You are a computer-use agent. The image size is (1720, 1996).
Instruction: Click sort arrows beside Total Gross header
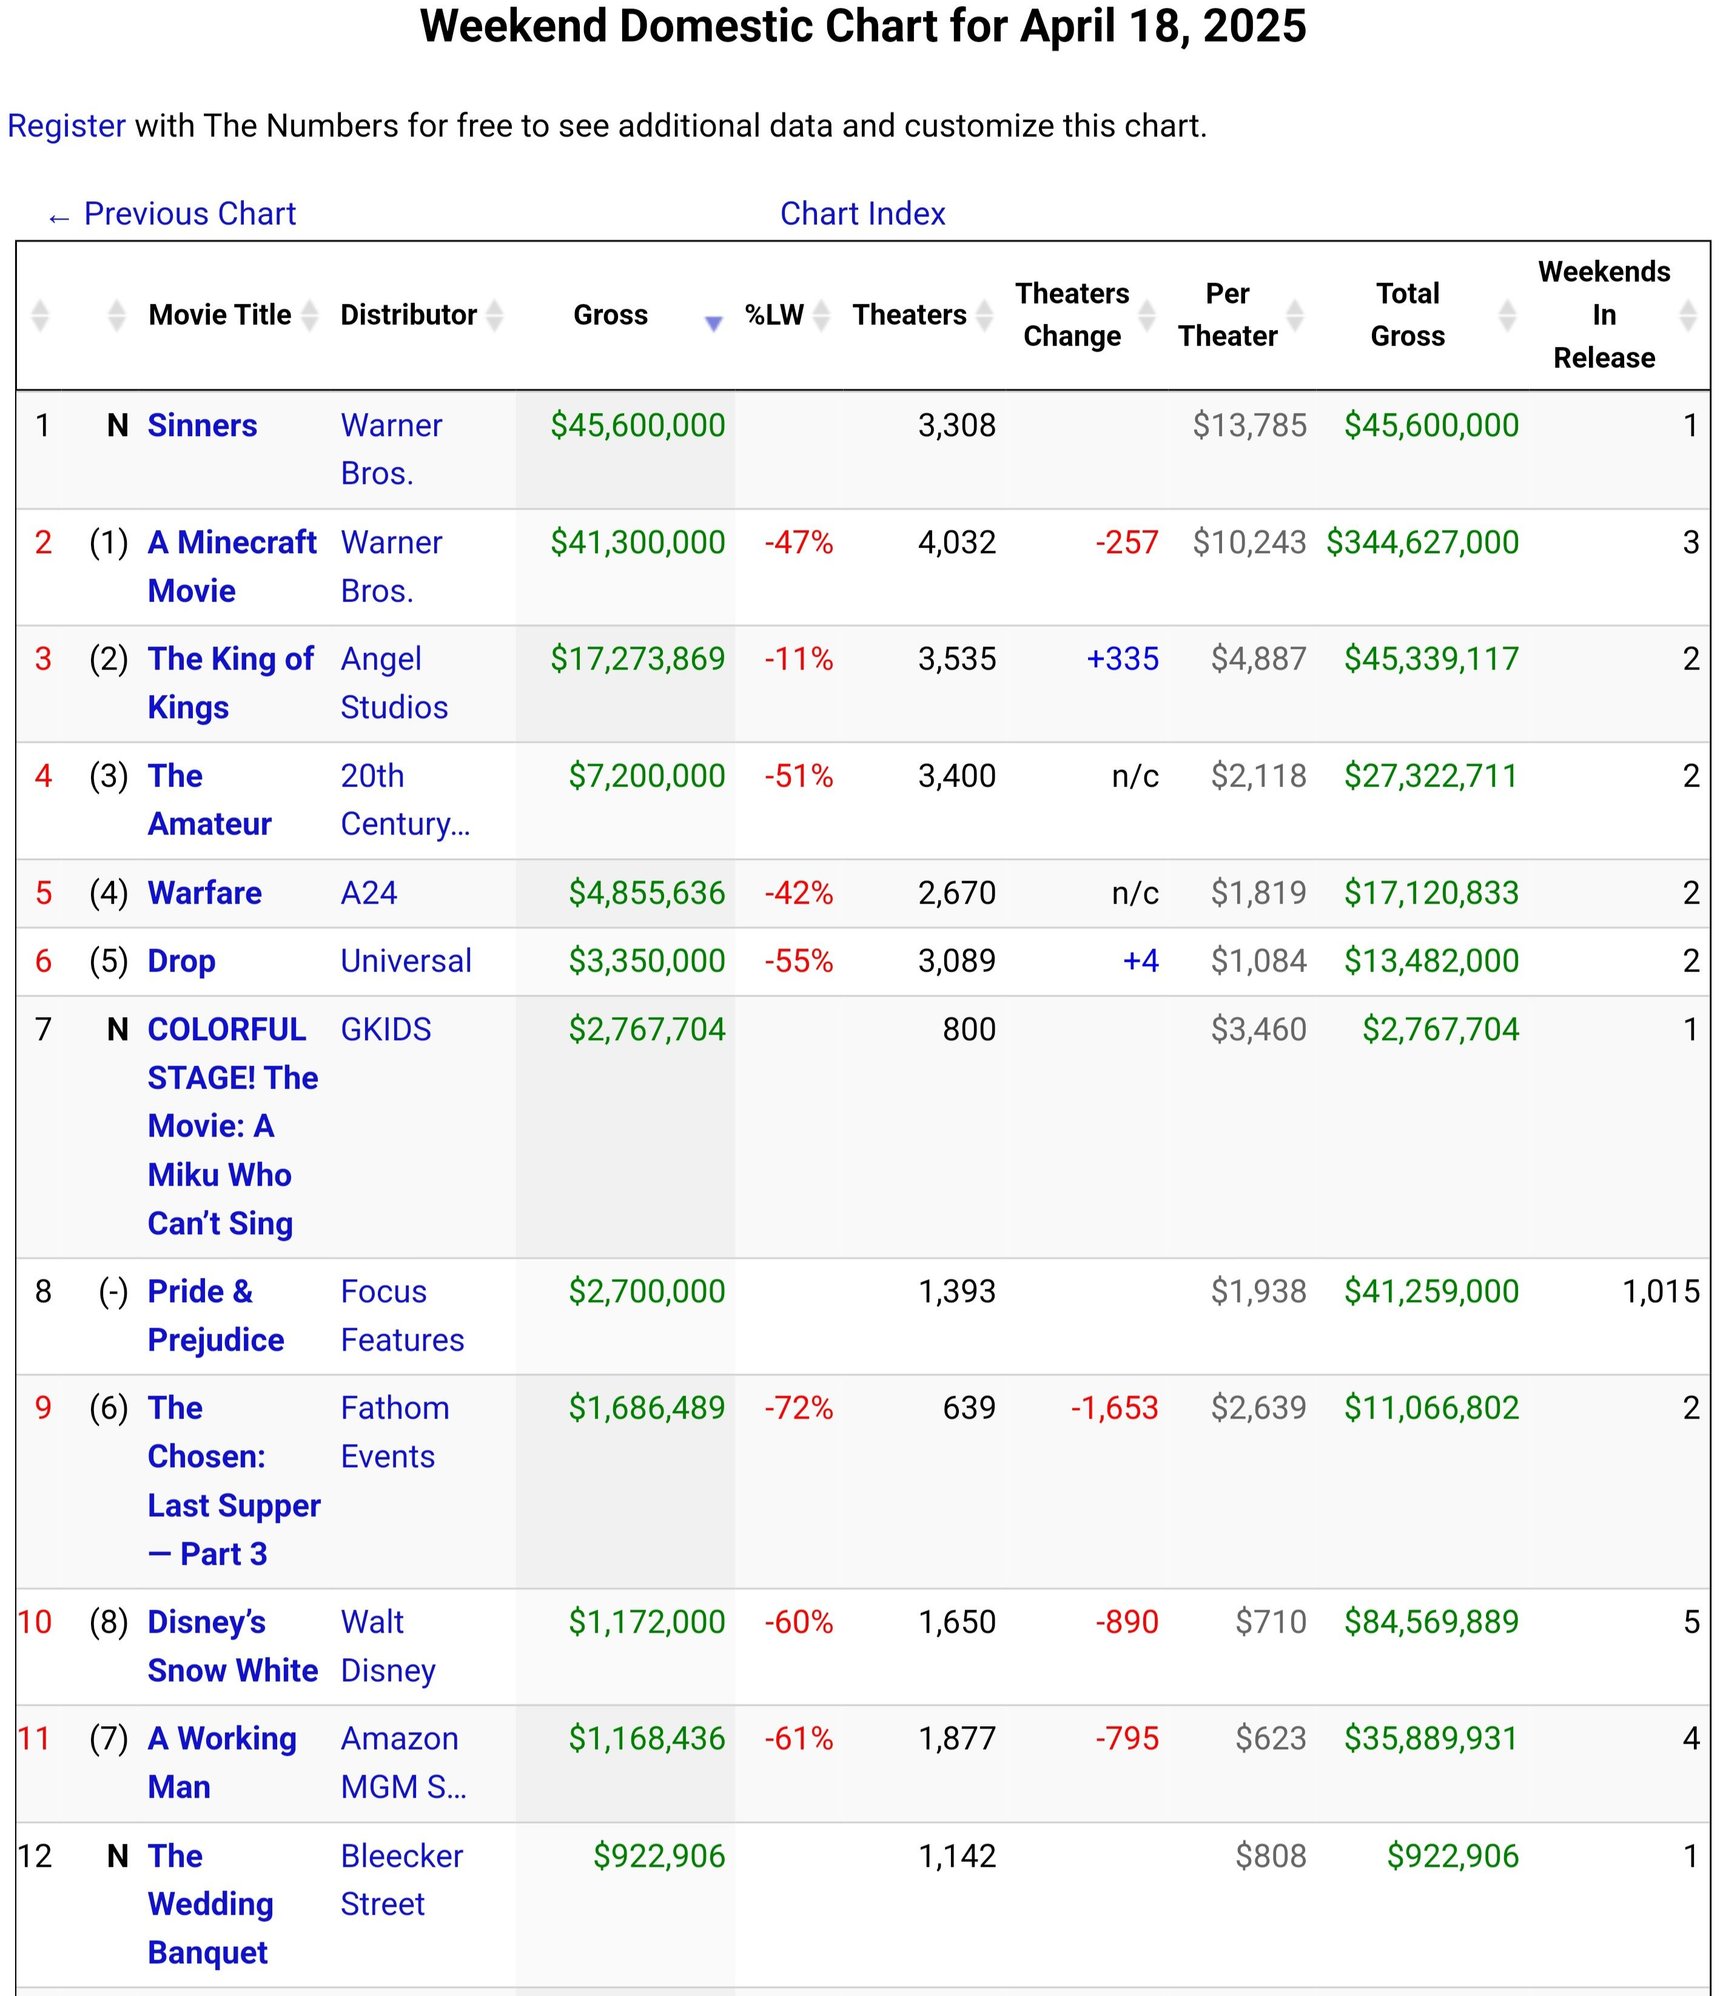point(1508,316)
